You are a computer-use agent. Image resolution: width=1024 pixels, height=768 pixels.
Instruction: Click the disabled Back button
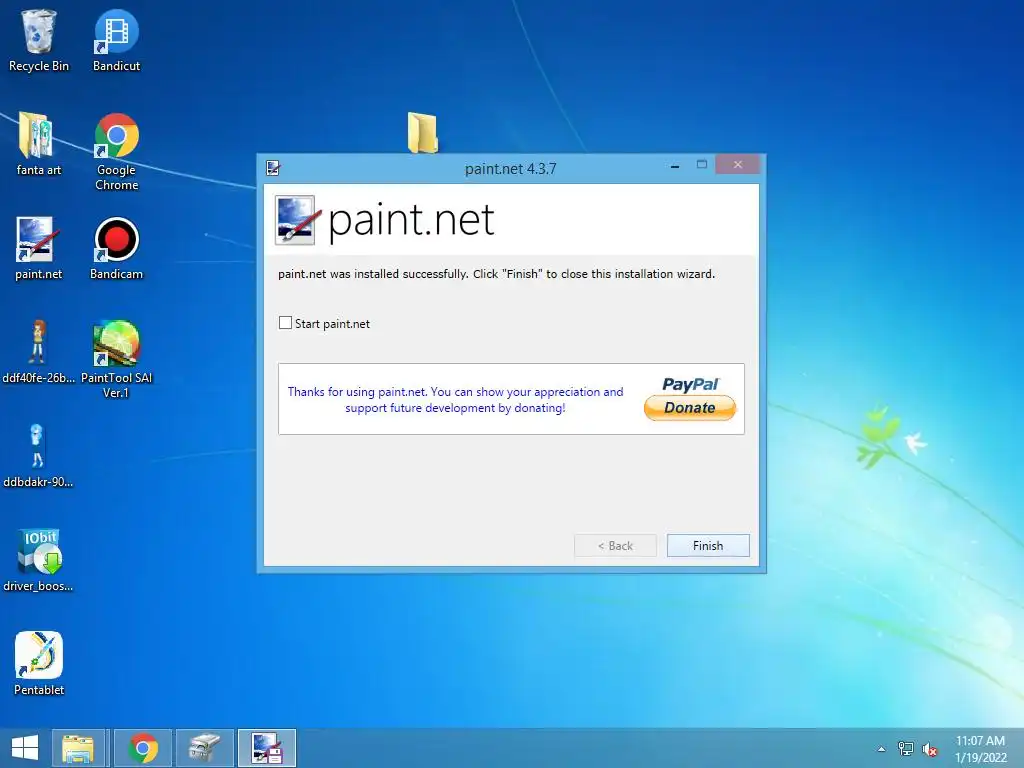coord(615,545)
